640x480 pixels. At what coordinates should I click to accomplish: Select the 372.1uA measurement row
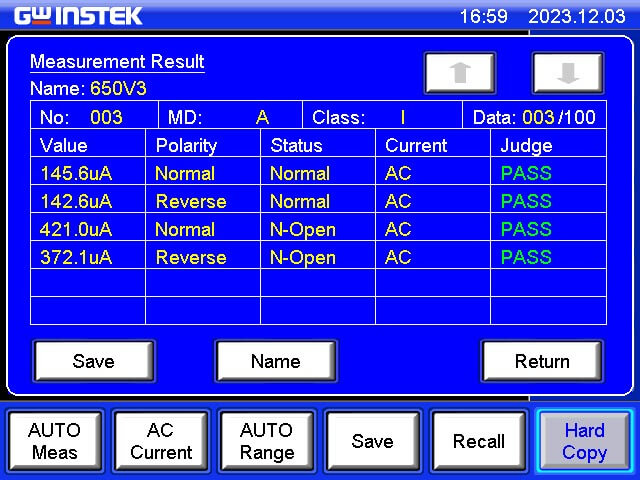click(x=317, y=257)
